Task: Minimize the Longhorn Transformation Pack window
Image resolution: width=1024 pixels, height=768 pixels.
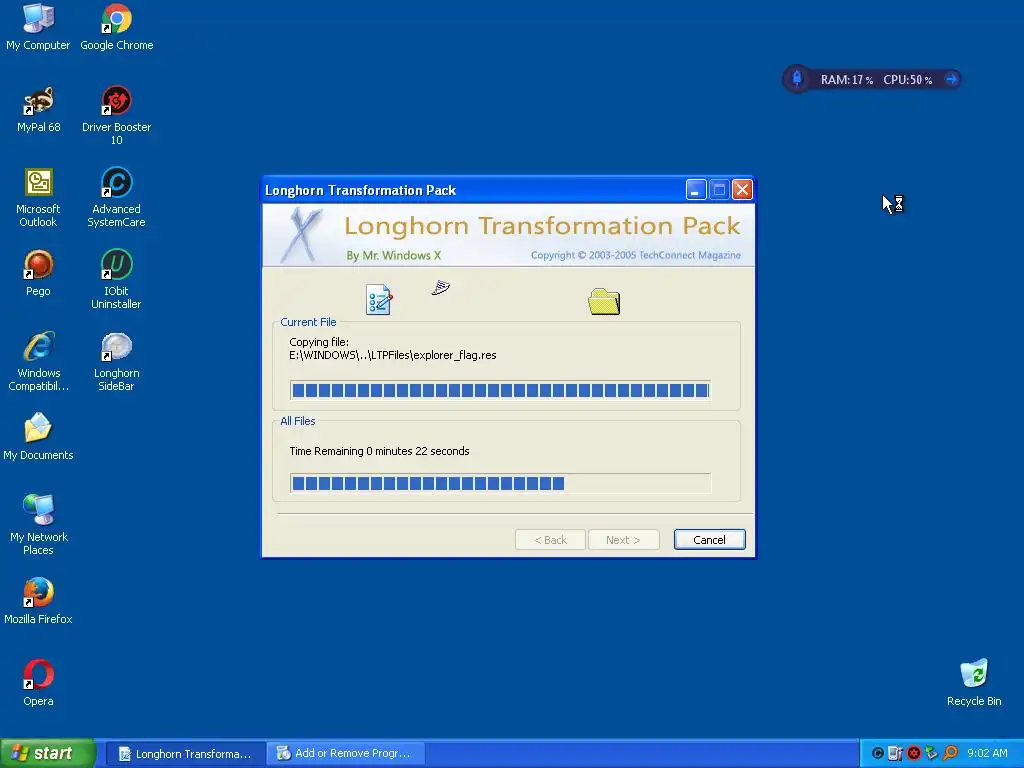Action: (696, 190)
